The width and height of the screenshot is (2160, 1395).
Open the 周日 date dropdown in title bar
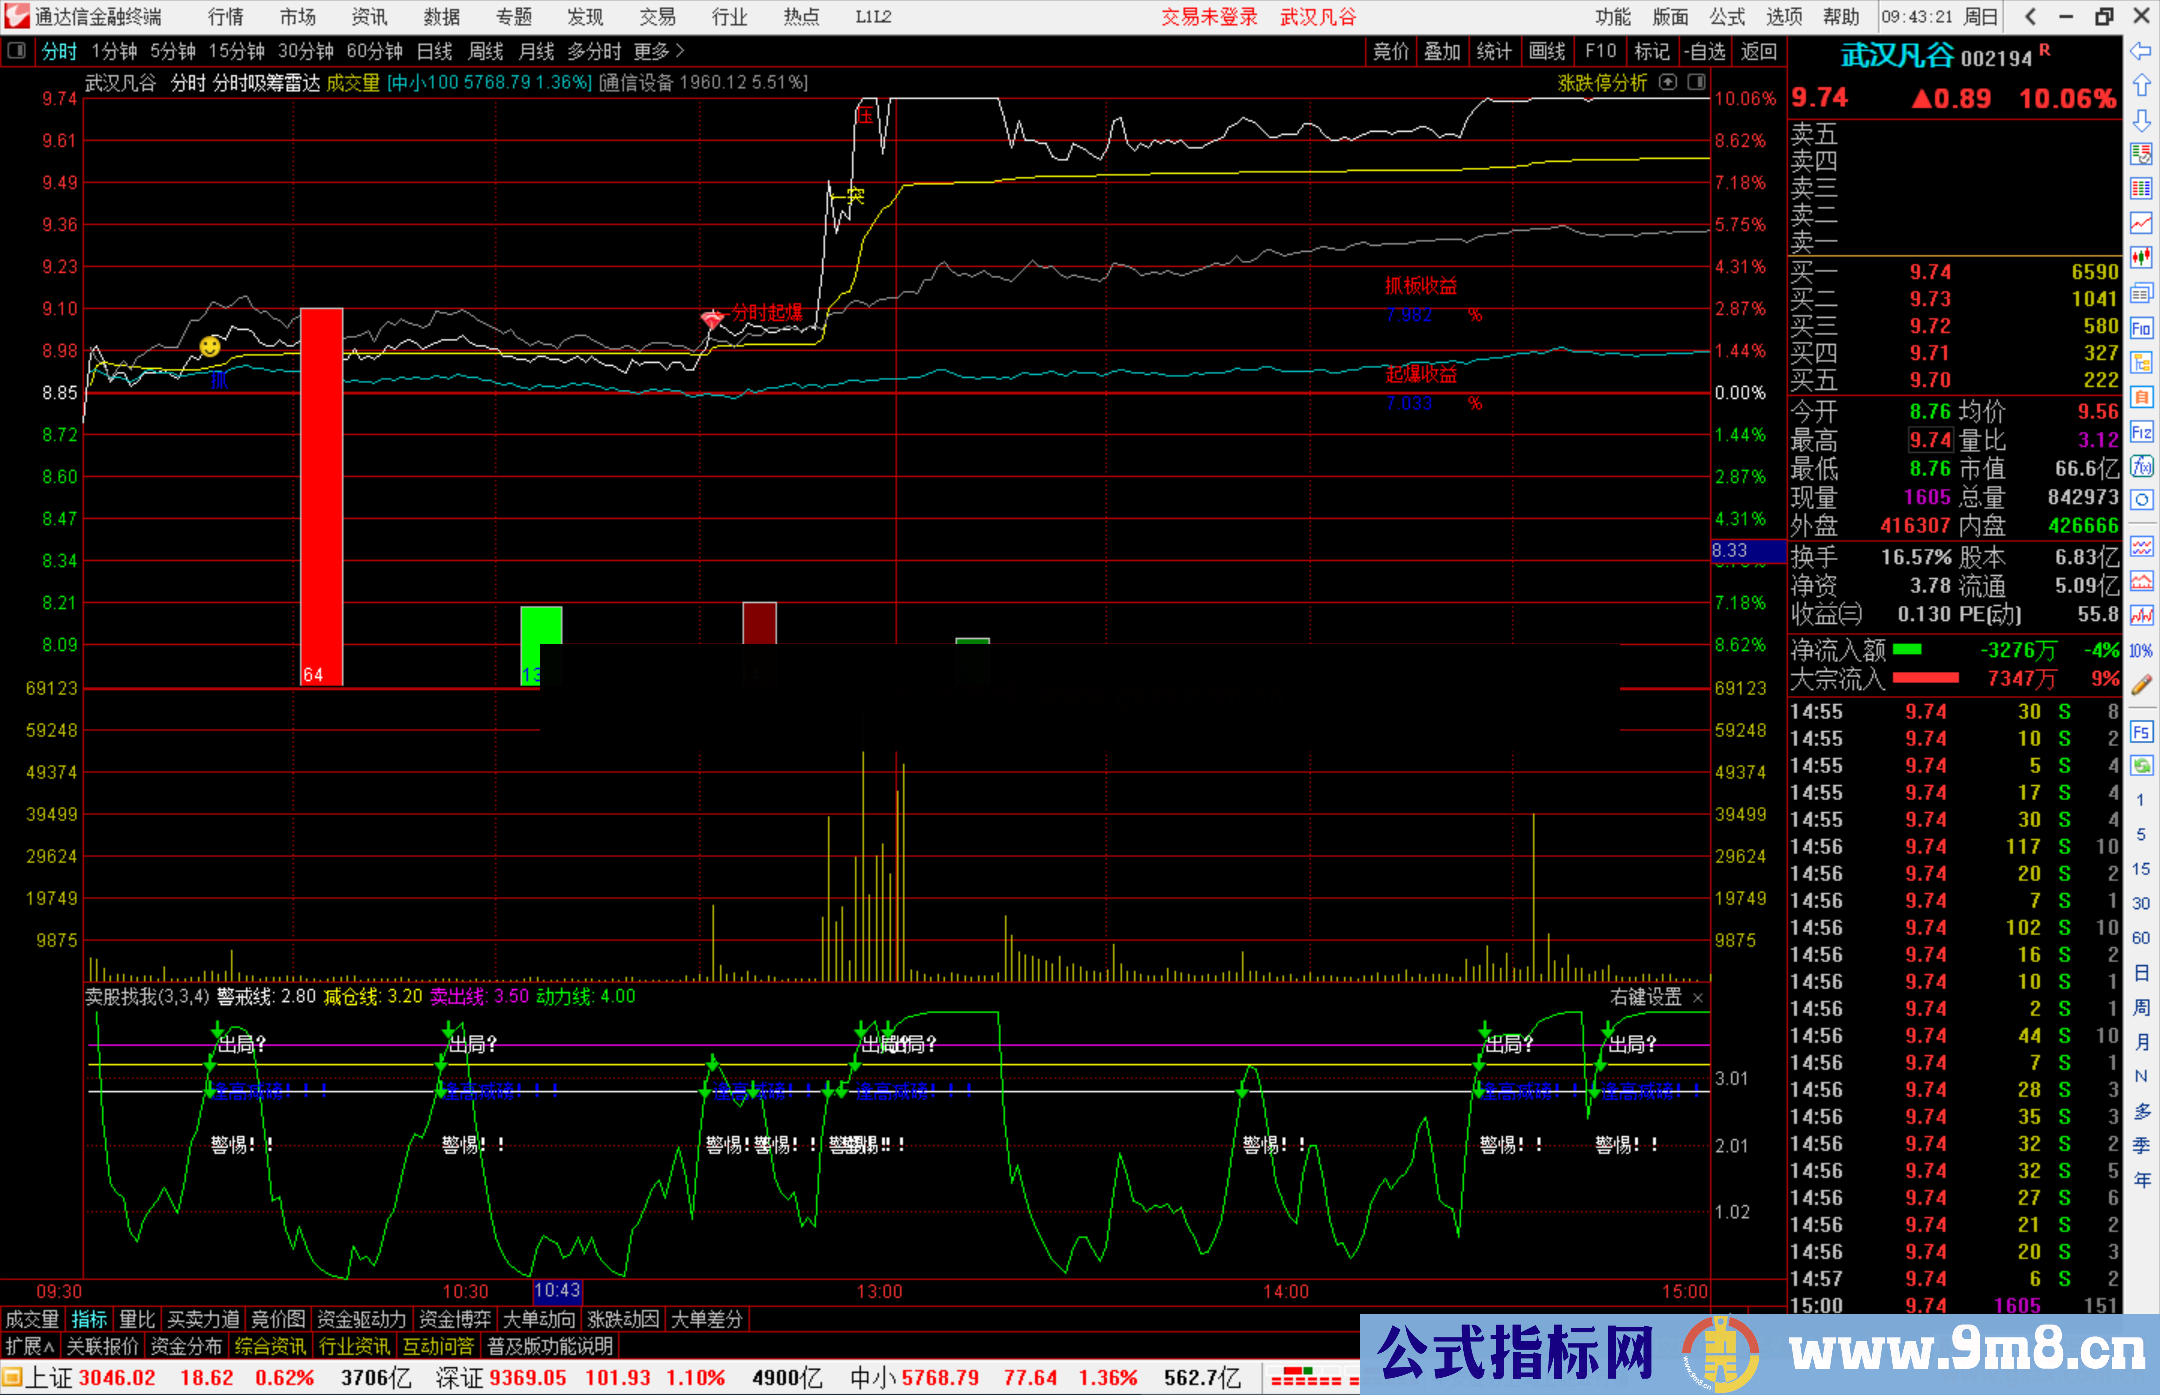1980,17
